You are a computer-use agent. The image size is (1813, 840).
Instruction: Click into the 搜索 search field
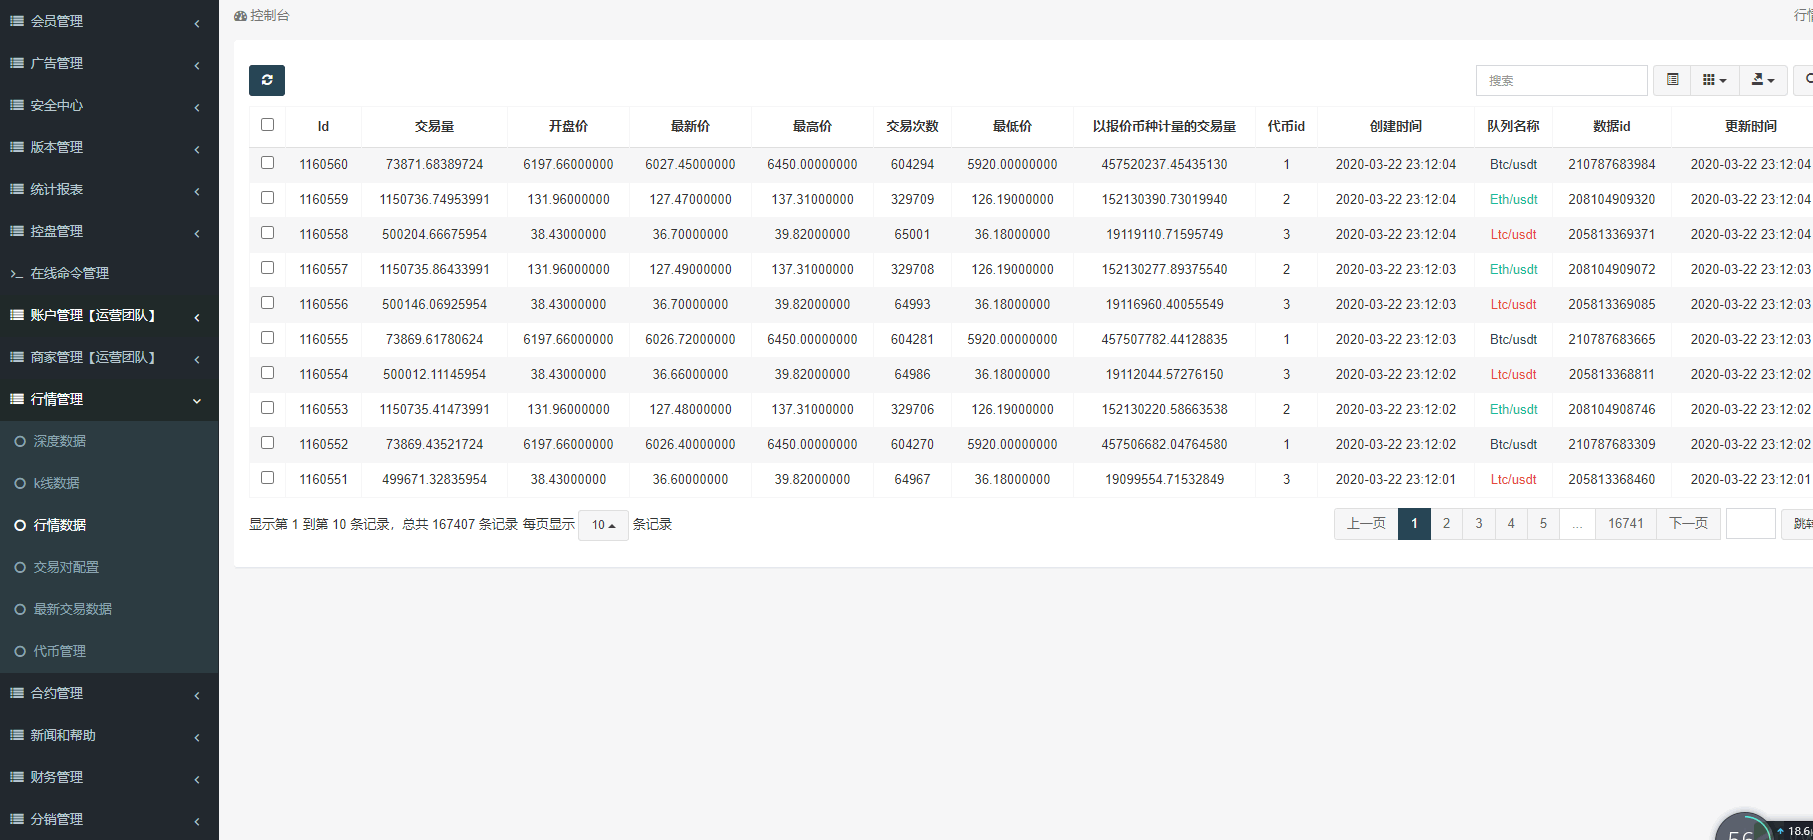tap(1561, 80)
